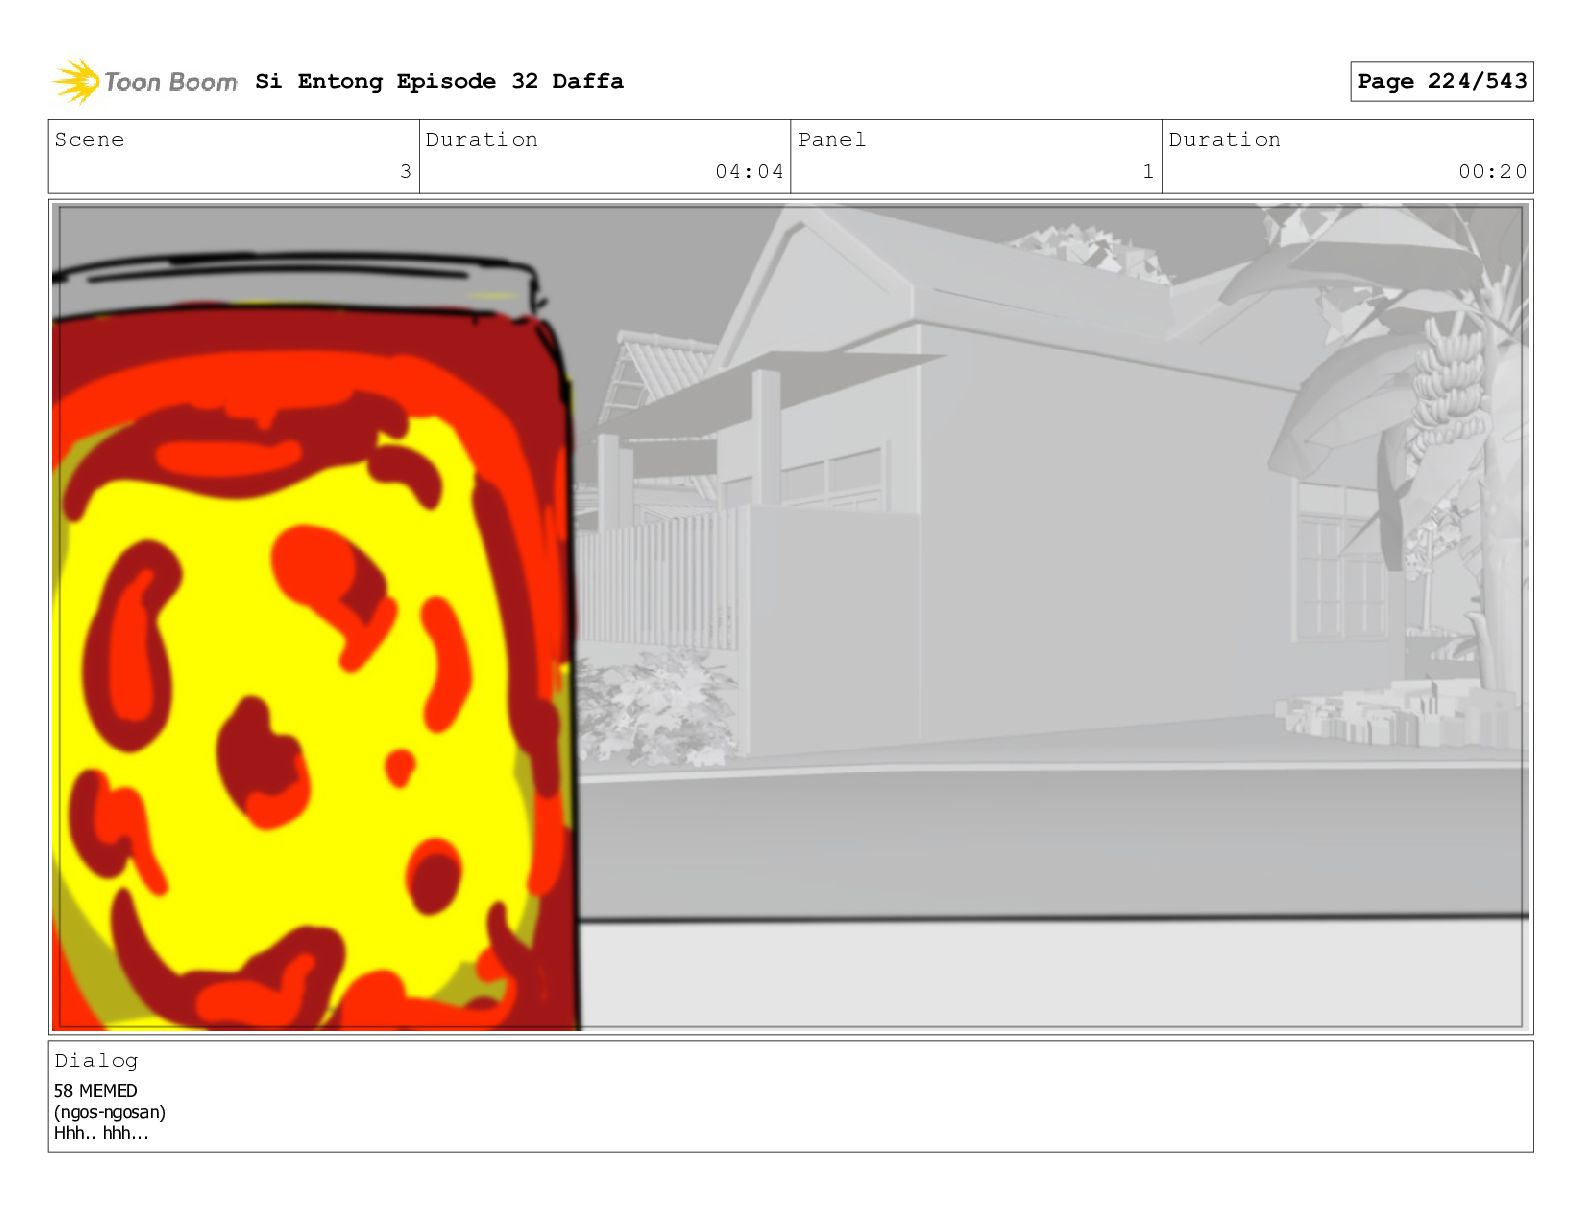Screen dimensions: 1584x1224
Task: Select the dialog text '(ngos-ngosan)'
Action: [110, 1112]
